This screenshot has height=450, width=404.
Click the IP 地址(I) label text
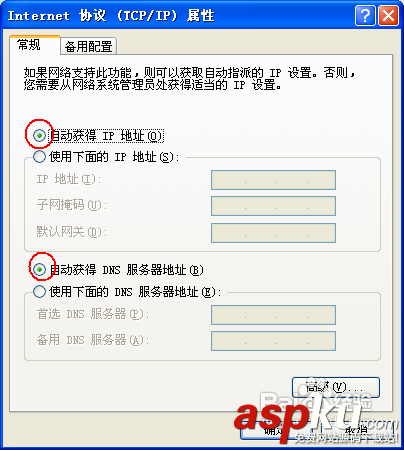(x=69, y=179)
